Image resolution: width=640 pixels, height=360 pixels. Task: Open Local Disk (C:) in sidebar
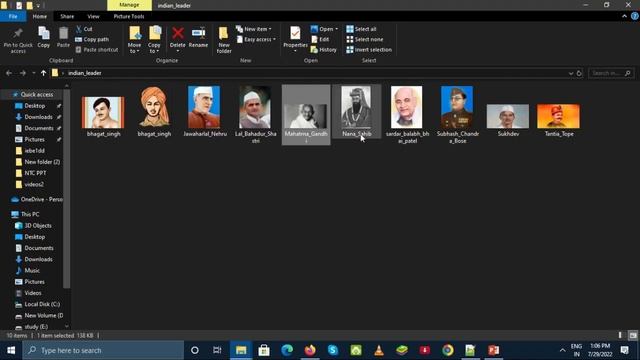point(42,304)
